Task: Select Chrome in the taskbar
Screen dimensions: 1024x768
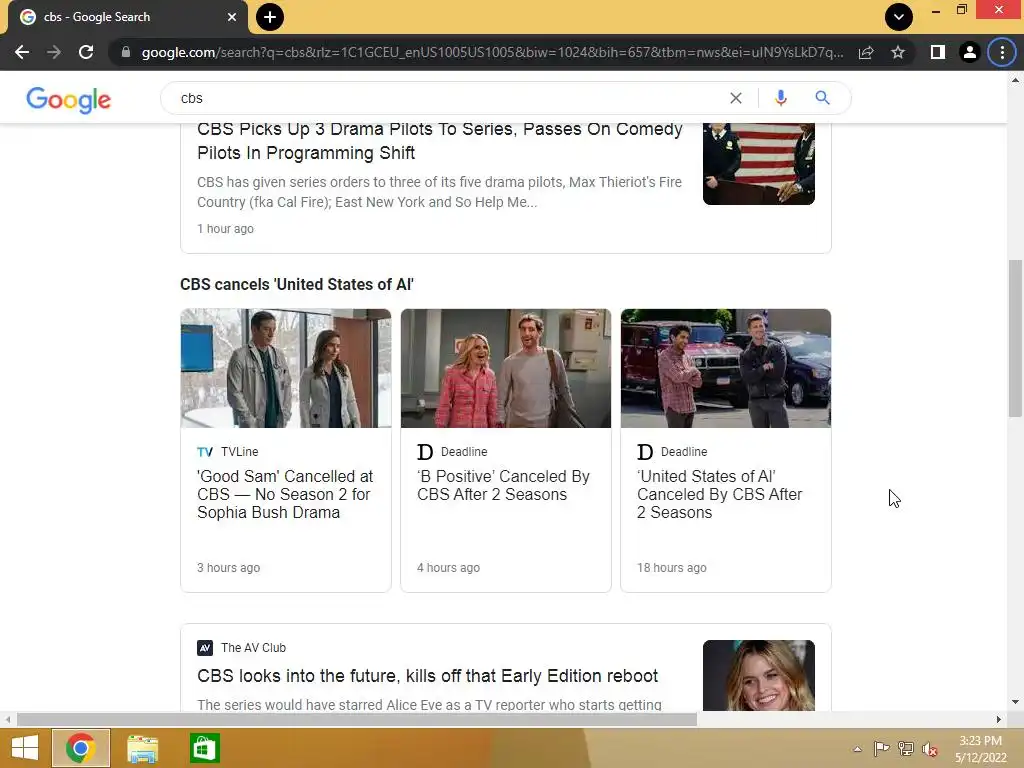Action: (x=81, y=748)
